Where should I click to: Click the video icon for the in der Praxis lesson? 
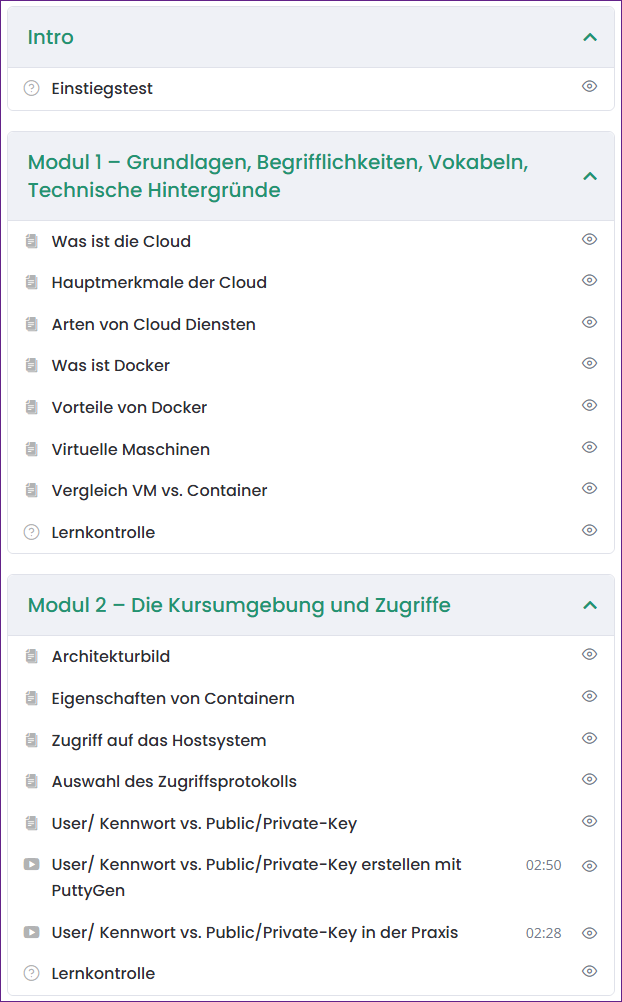[31, 932]
